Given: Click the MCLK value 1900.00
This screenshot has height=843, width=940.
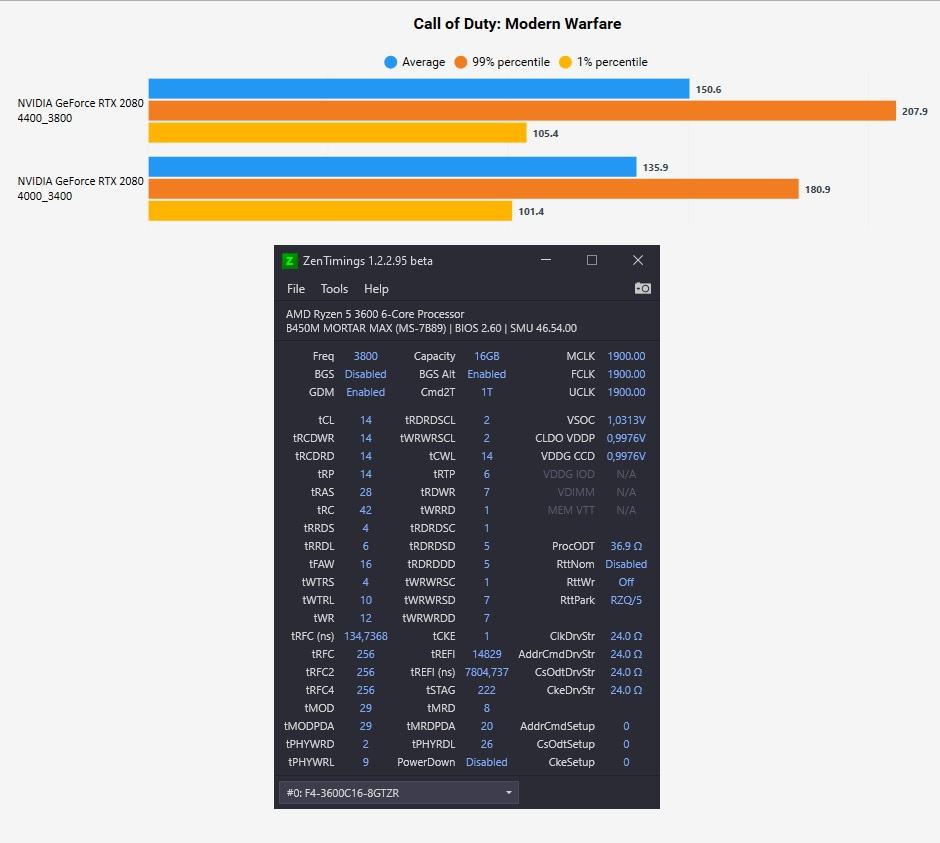Looking at the screenshot, I should tap(626, 356).
